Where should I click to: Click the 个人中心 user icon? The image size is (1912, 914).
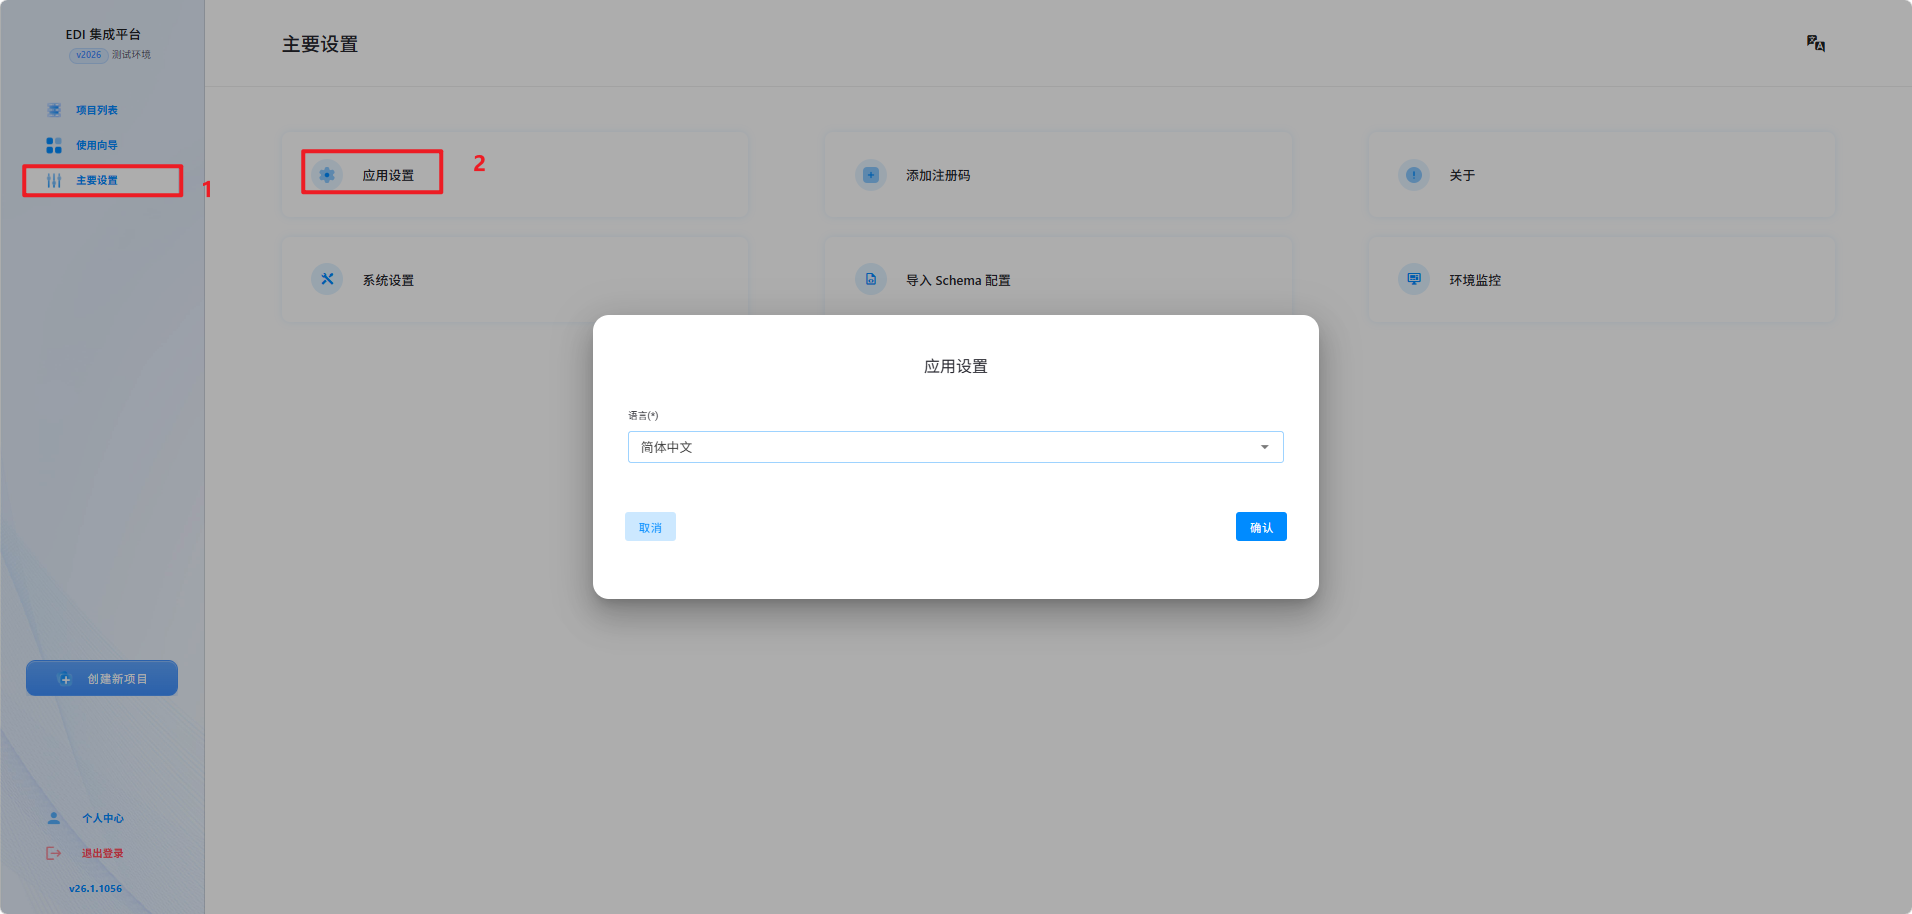click(x=54, y=818)
